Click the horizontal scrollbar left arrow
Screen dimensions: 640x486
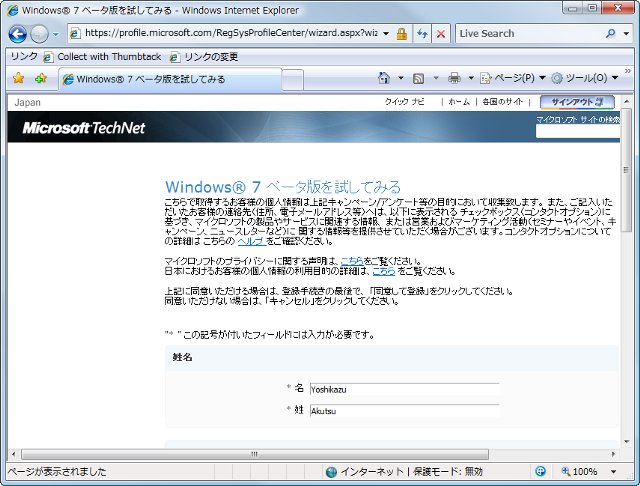pos(13,454)
